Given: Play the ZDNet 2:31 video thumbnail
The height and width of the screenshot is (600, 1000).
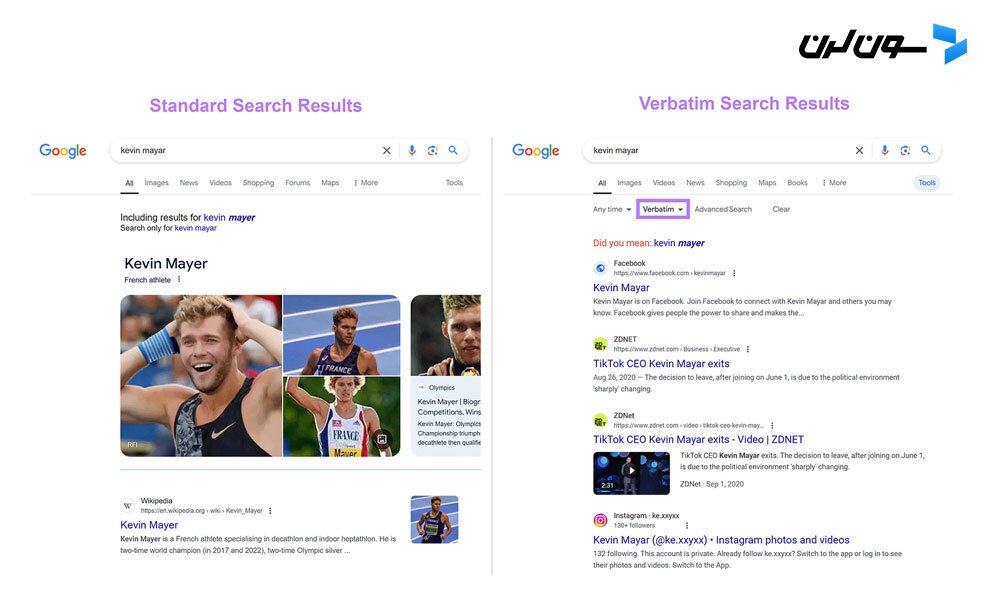Looking at the screenshot, I should pos(631,473).
